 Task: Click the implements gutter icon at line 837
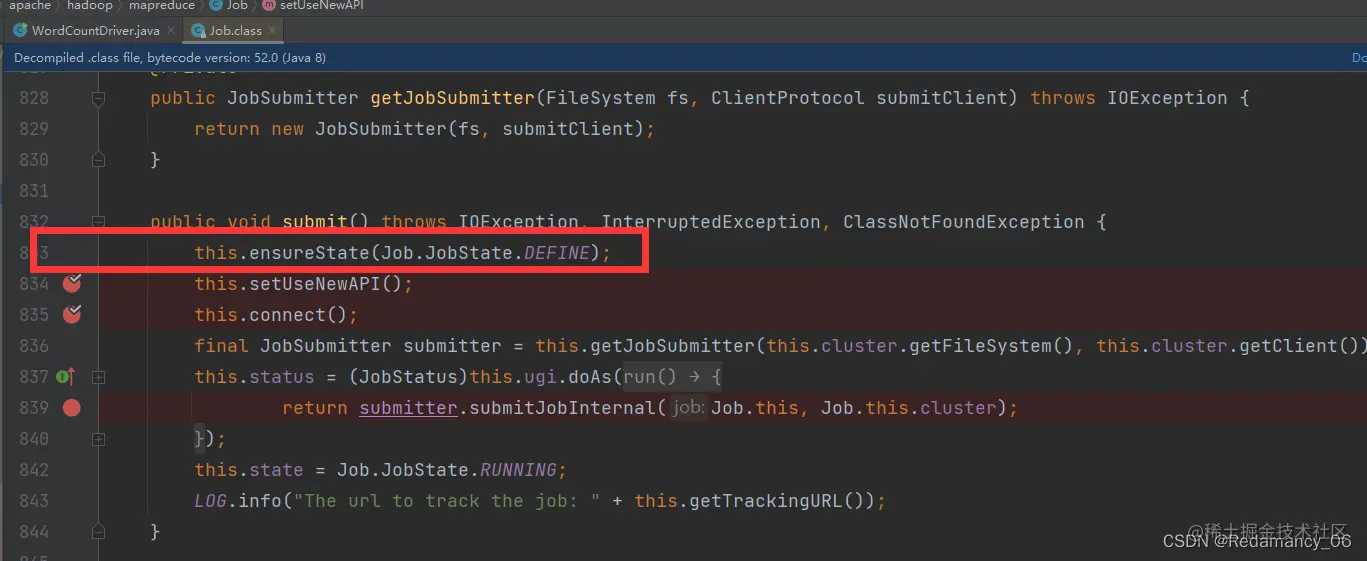click(65, 377)
